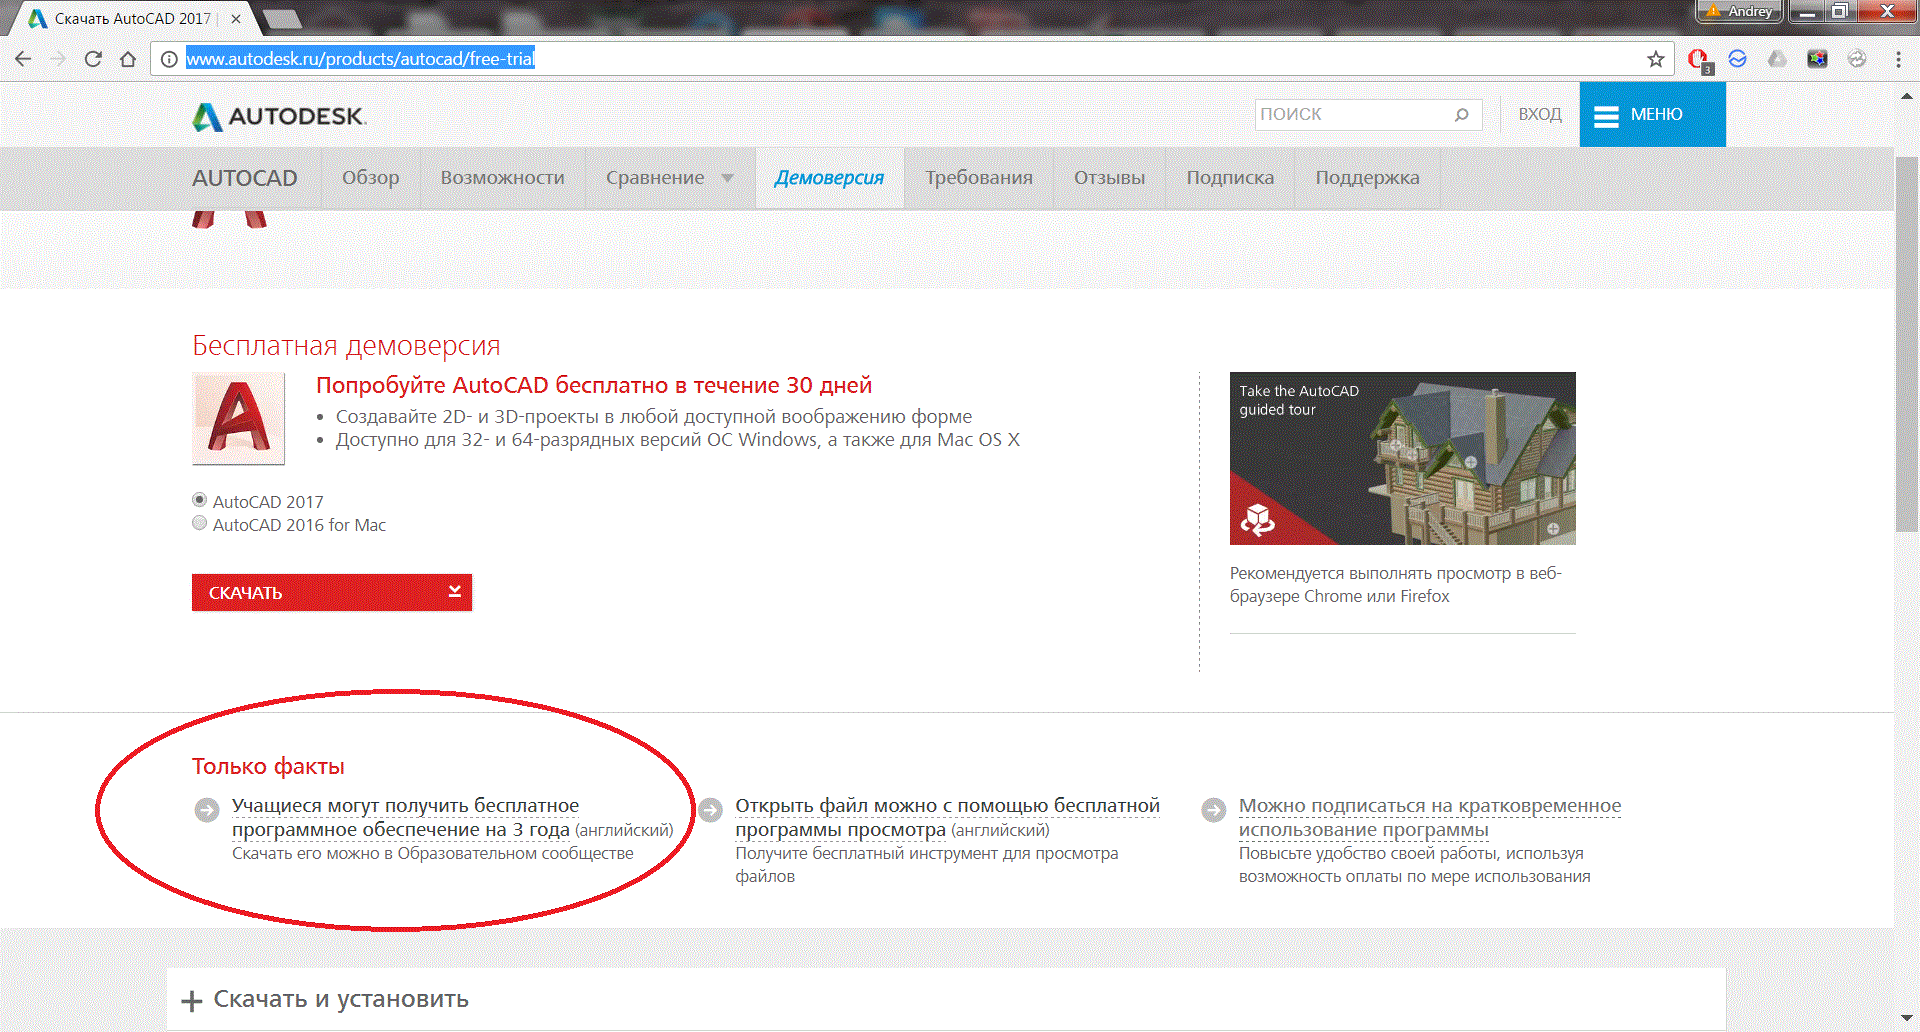Click the scrollbar down arrow

(x=1907, y=1019)
